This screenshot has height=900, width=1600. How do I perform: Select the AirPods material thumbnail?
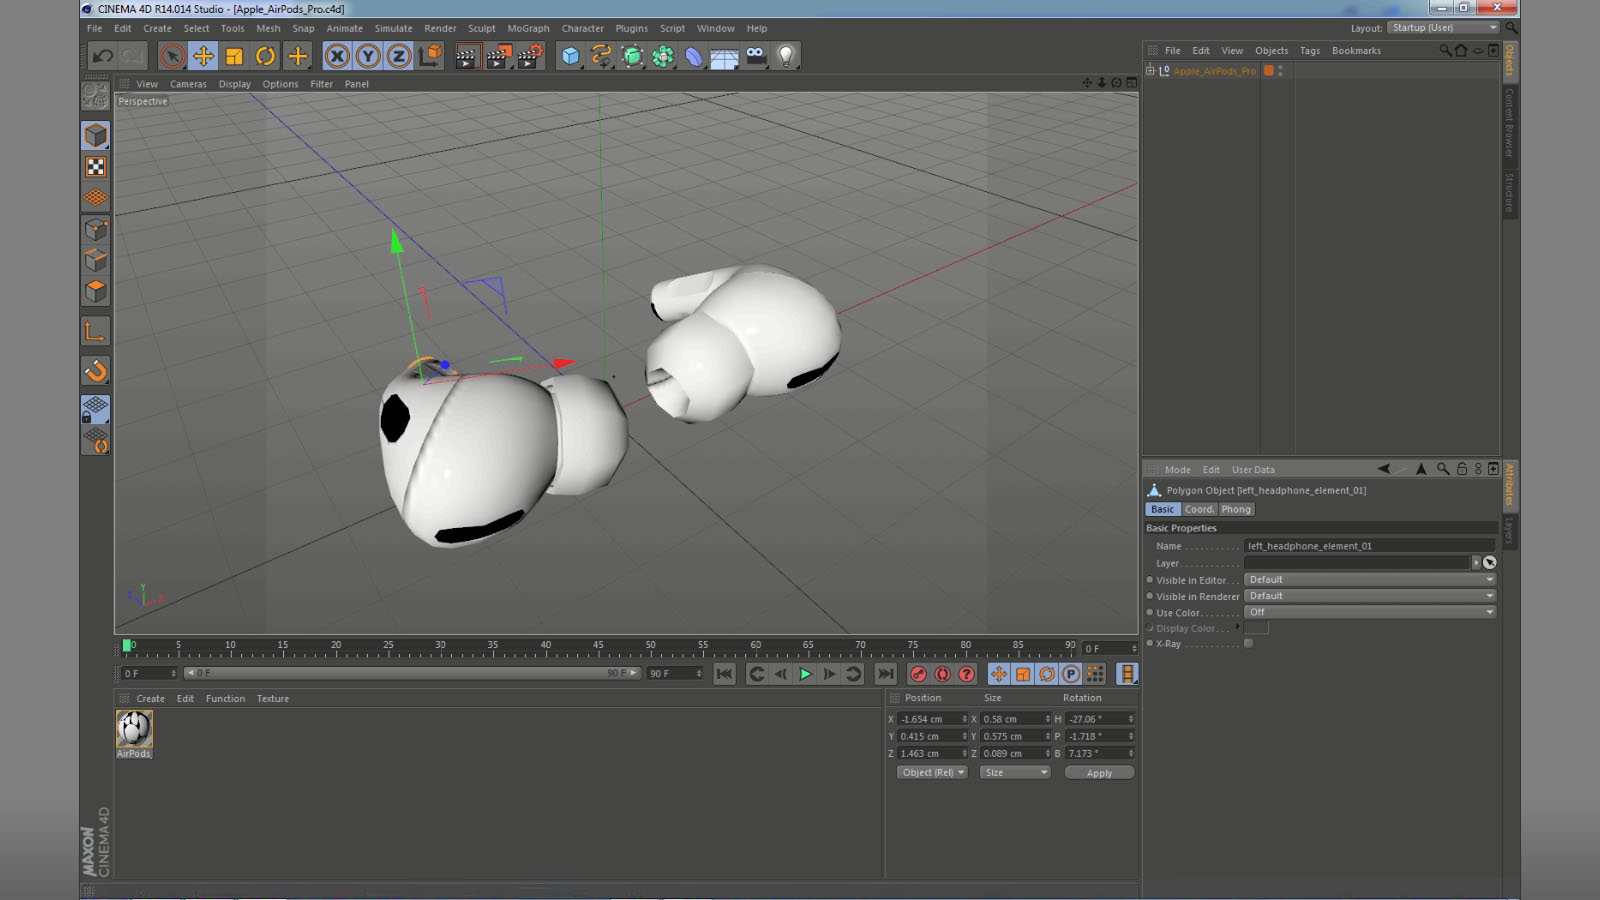point(134,729)
